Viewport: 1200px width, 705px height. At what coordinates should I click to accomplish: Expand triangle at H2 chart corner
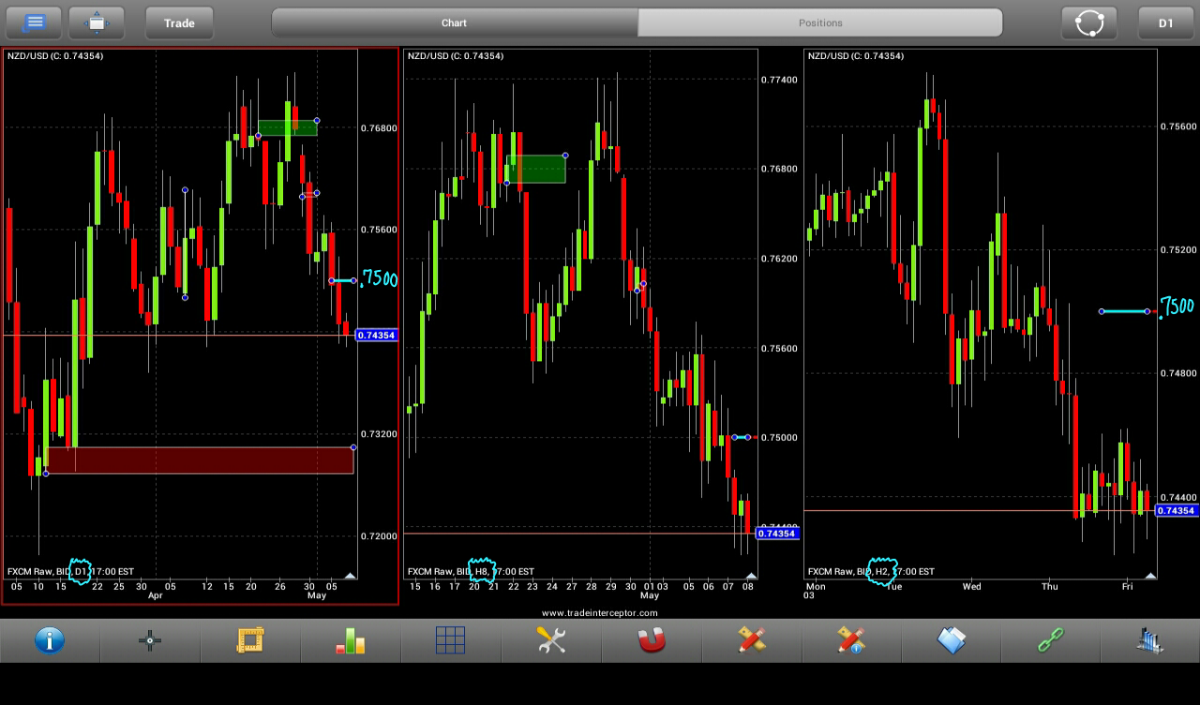tap(1150, 575)
